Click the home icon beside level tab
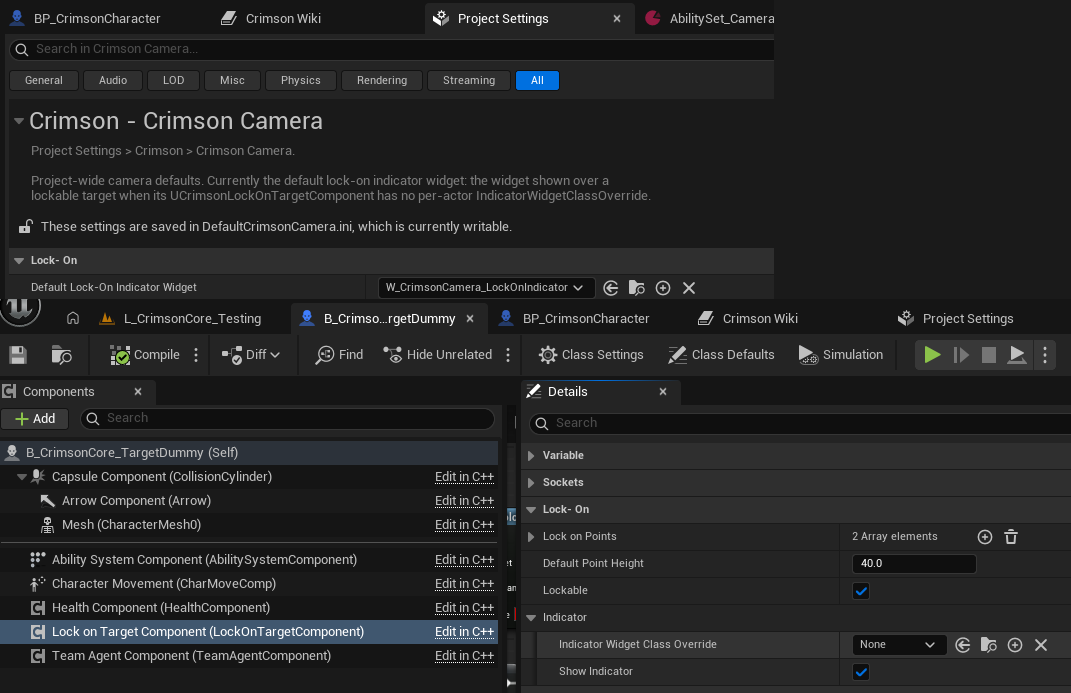This screenshot has width=1071, height=693. [x=73, y=318]
